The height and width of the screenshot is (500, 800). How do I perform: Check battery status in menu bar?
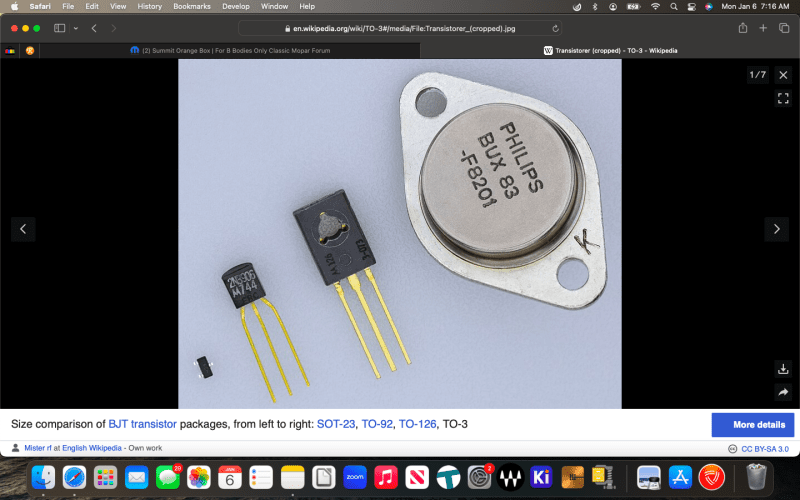(x=633, y=7)
